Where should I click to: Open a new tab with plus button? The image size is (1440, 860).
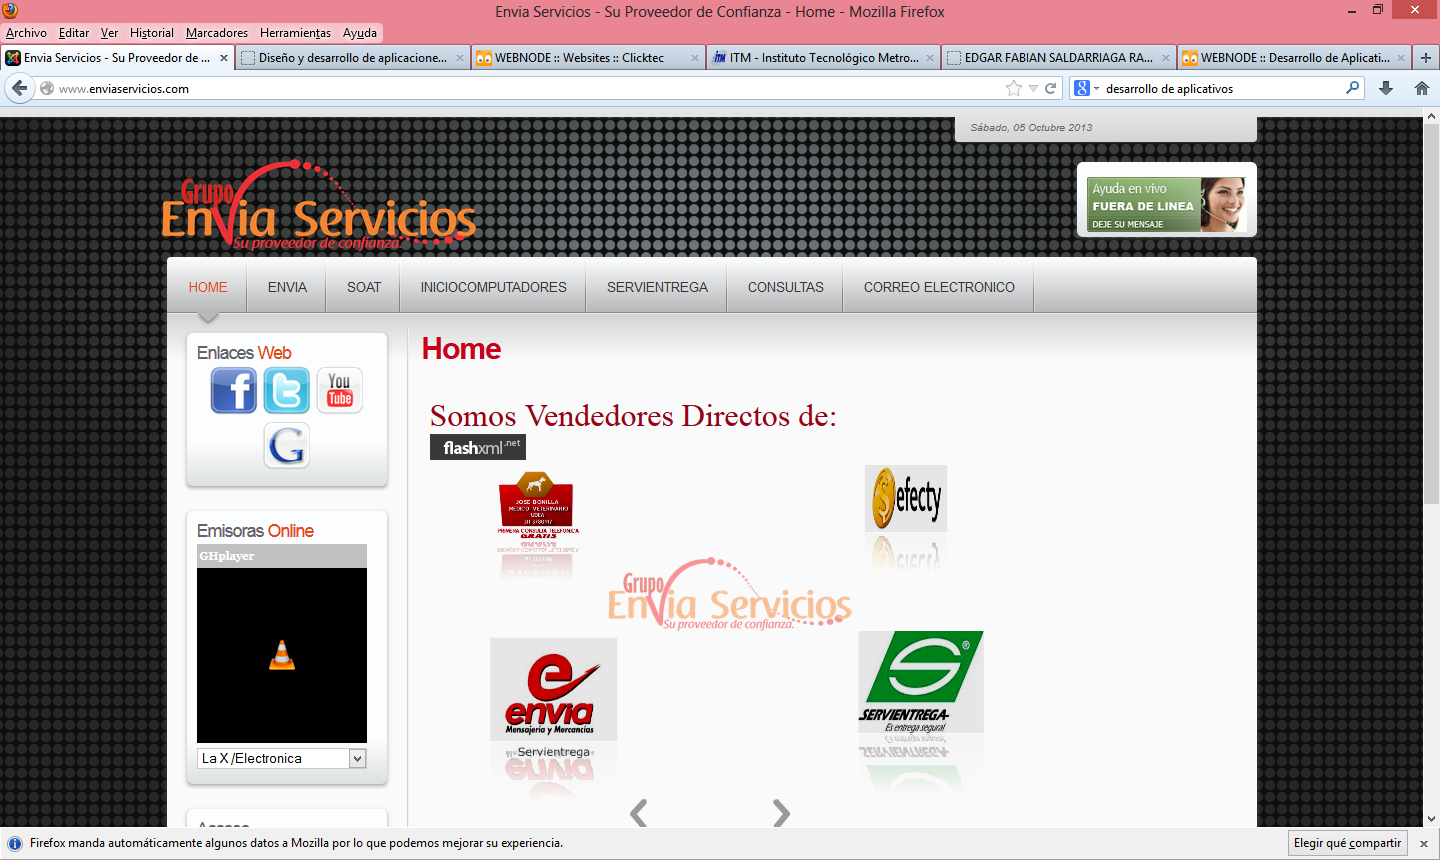point(1426,58)
